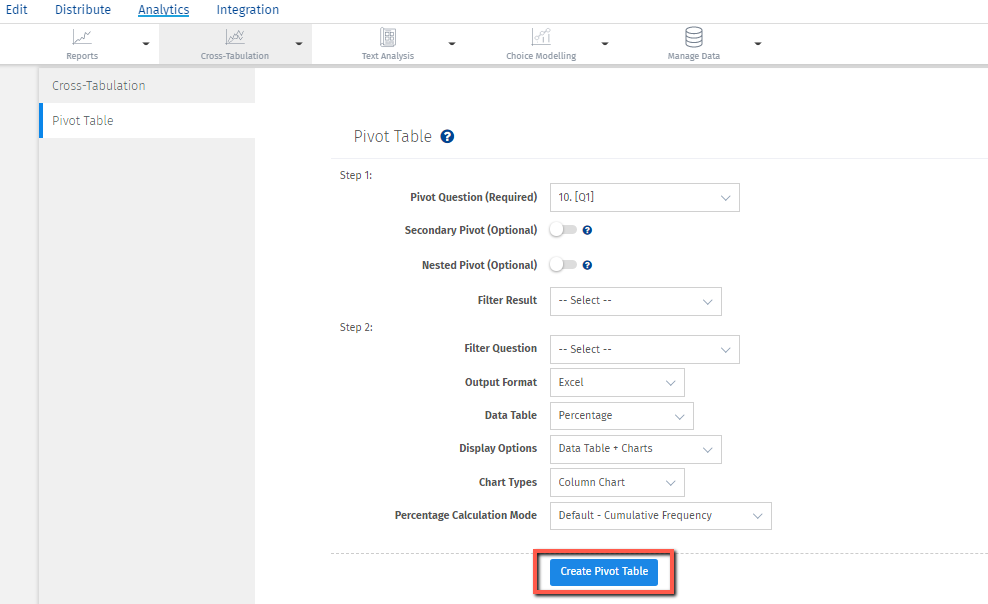The width and height of the screenshot is (988, 604).
Task: Enable the Secondary Pivot toggle
Action: (563, 230)
